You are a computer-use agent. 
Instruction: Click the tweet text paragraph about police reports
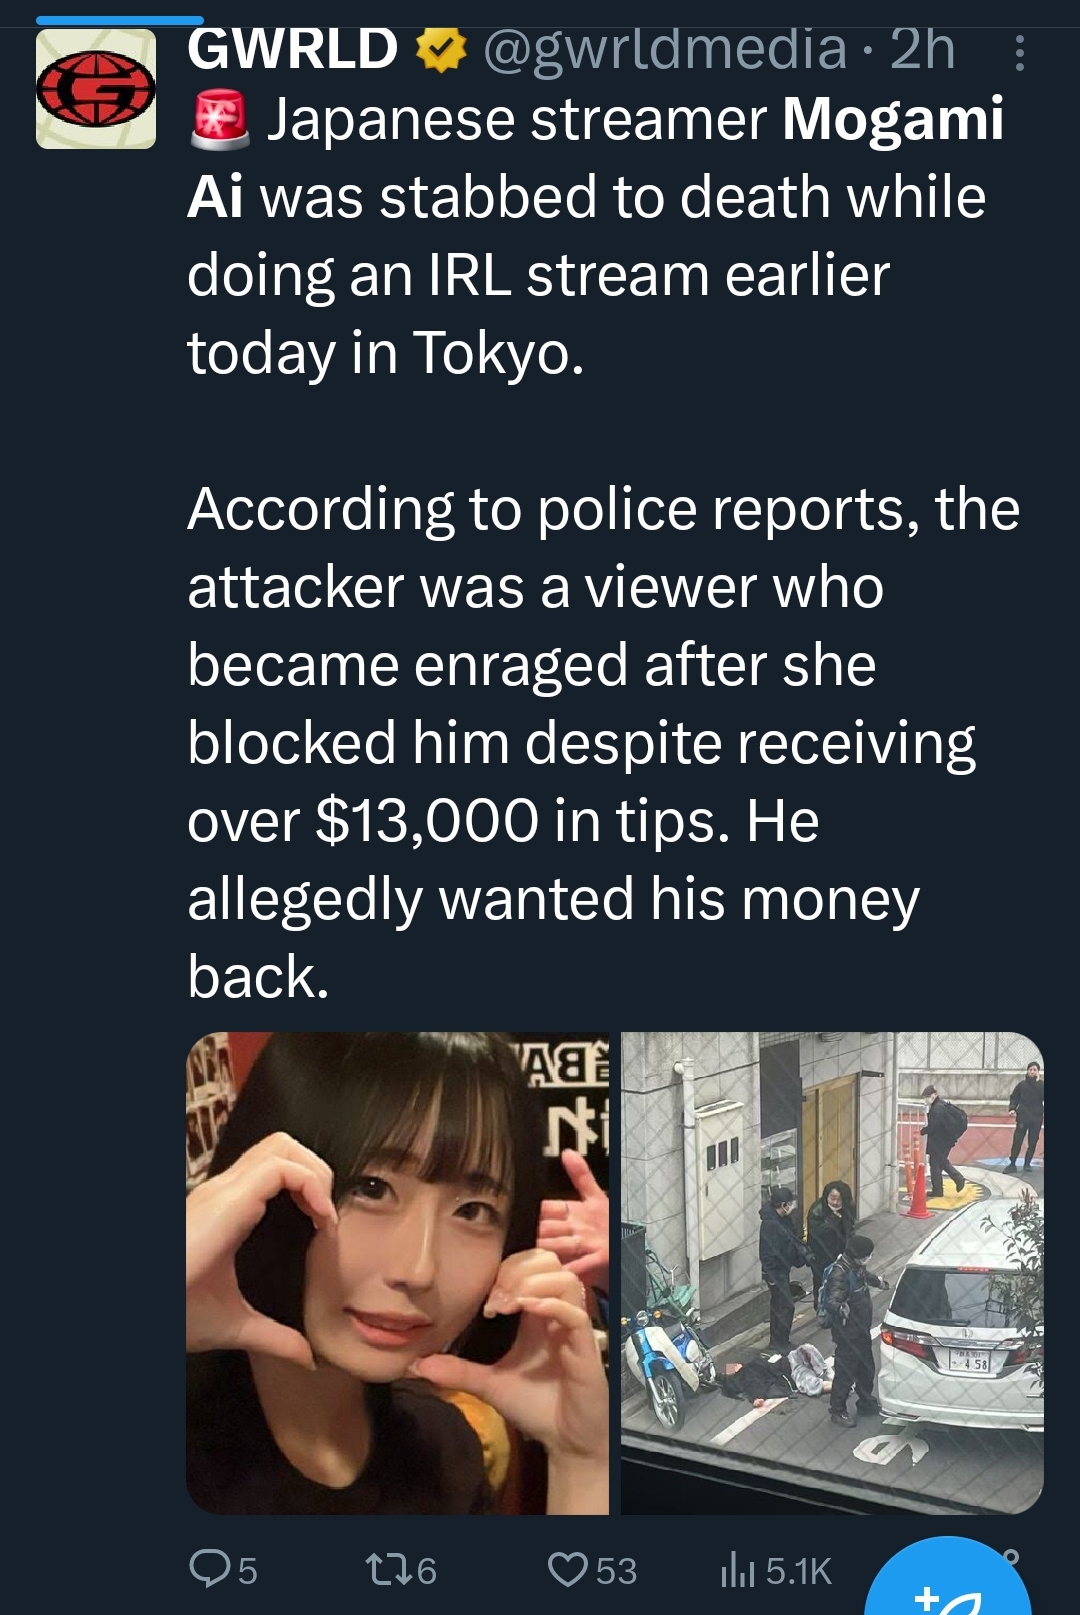point(604,743)
